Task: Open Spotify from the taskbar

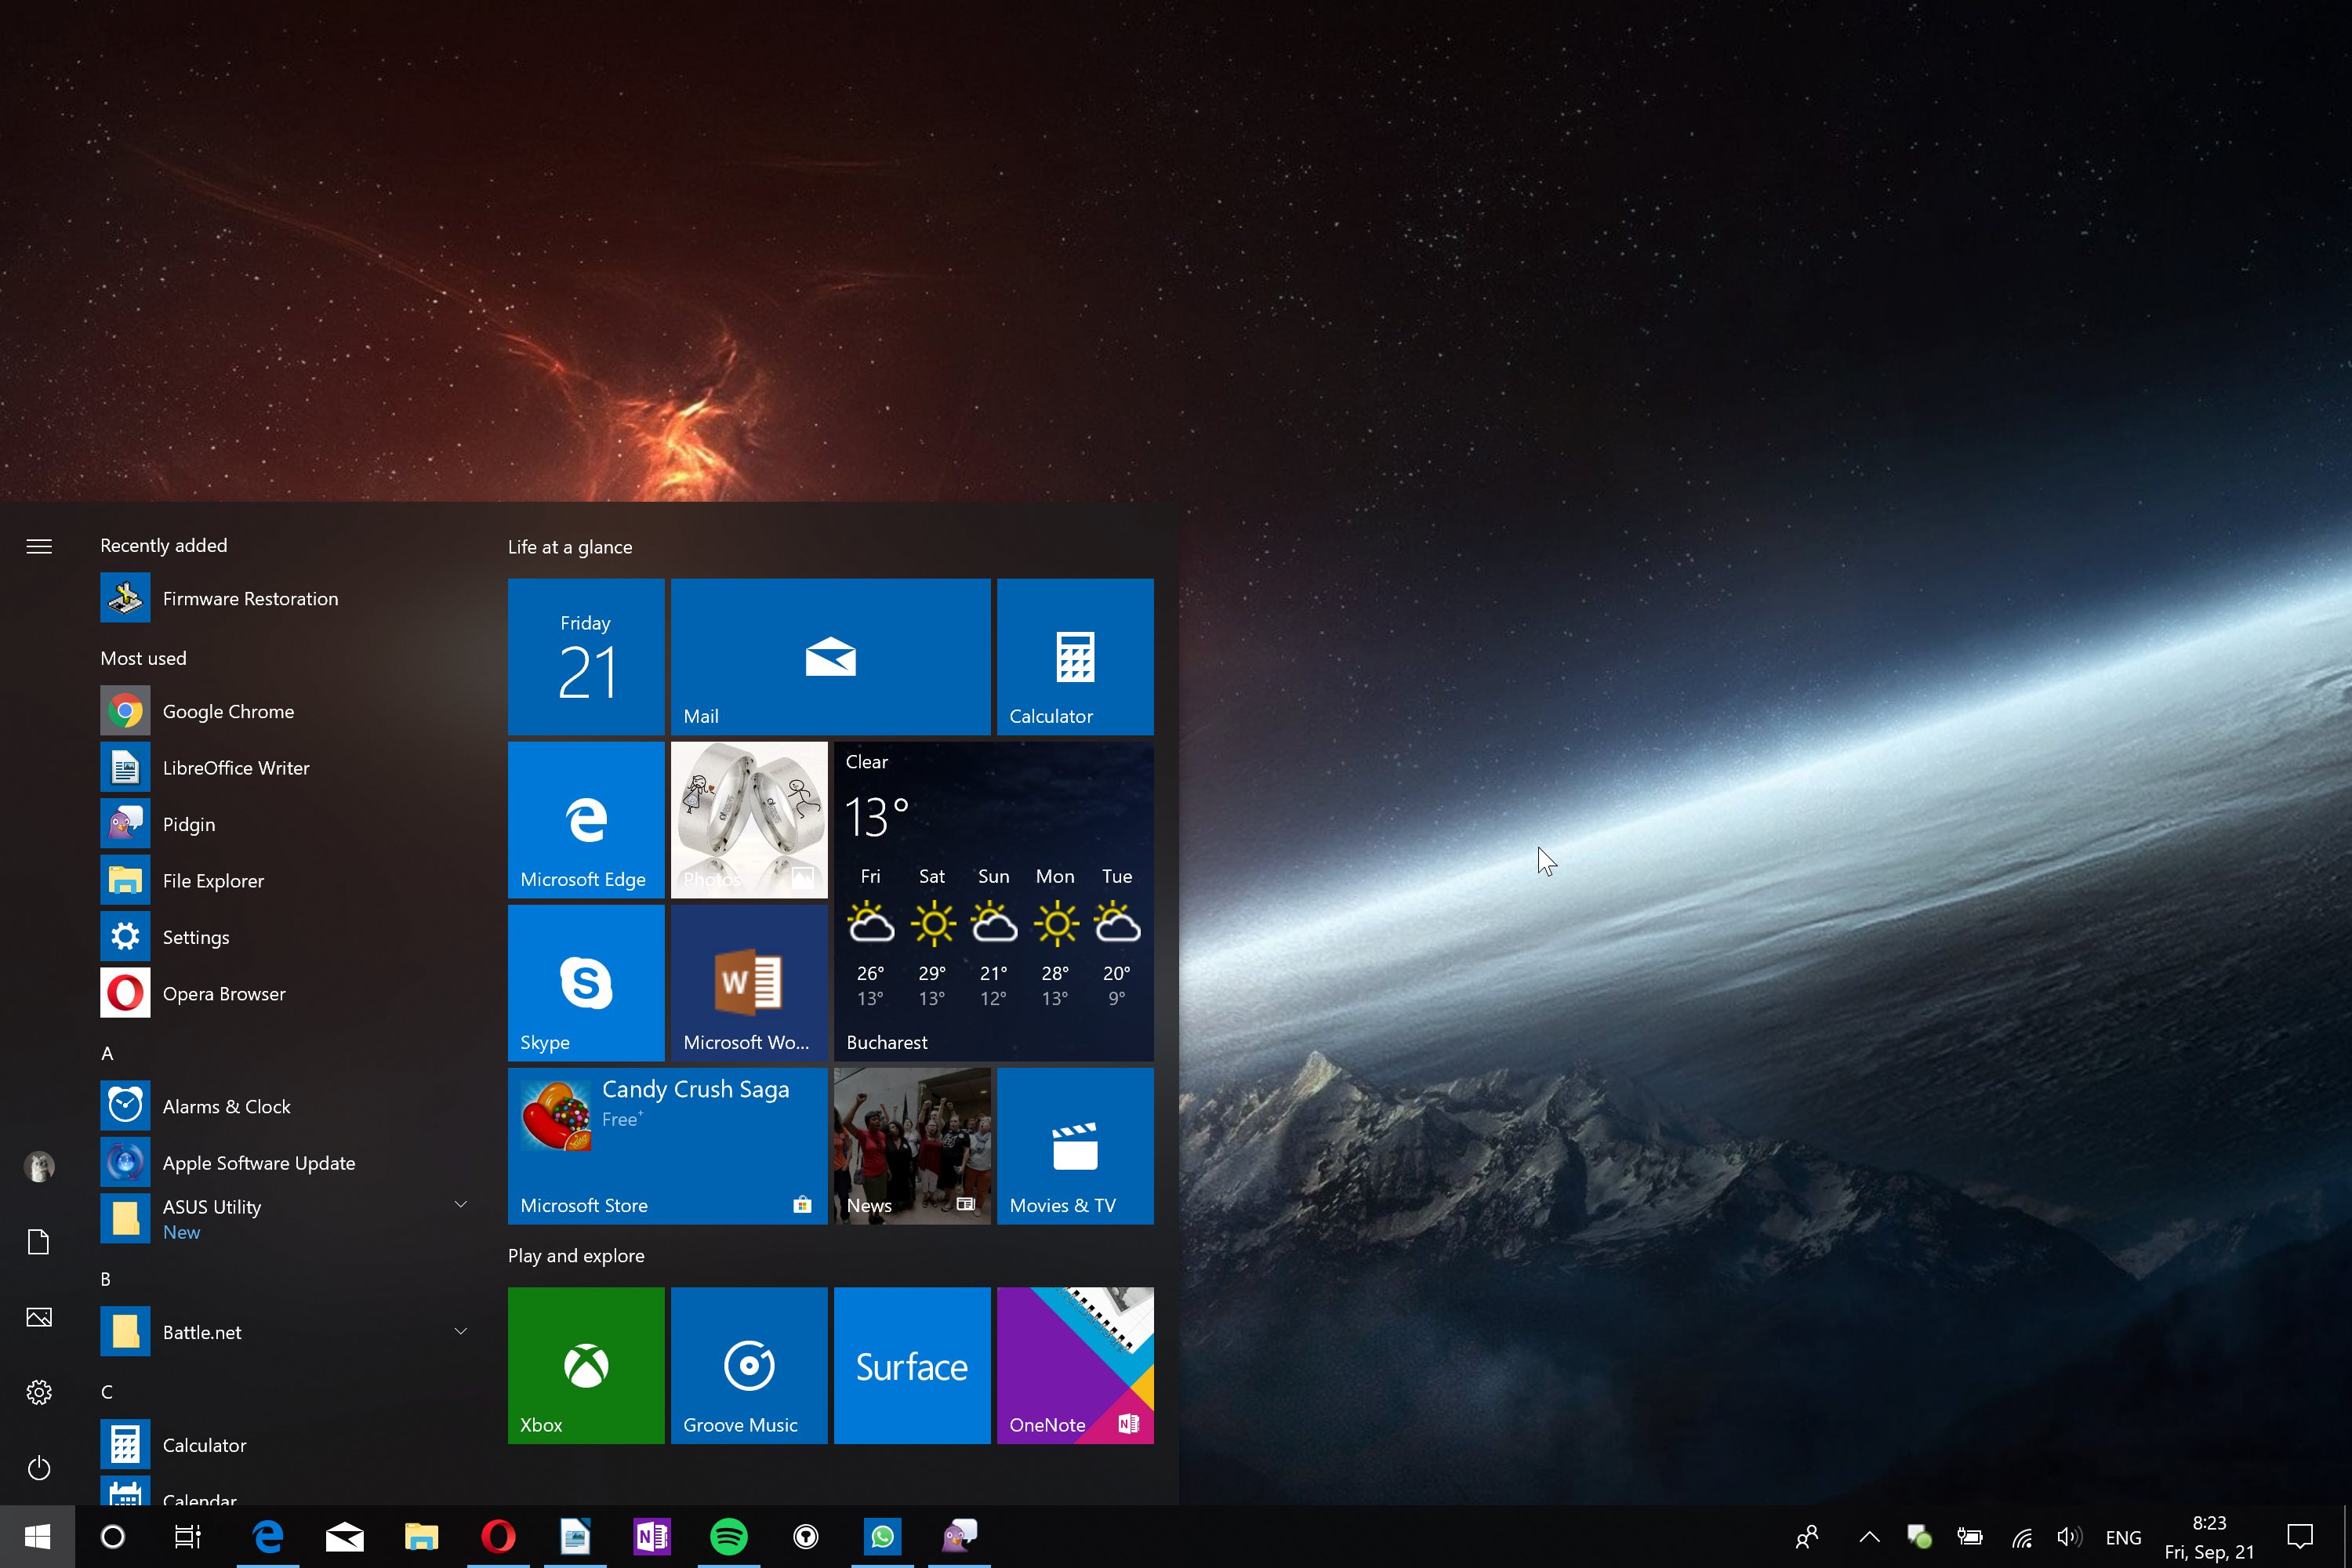Action: 728,1536
